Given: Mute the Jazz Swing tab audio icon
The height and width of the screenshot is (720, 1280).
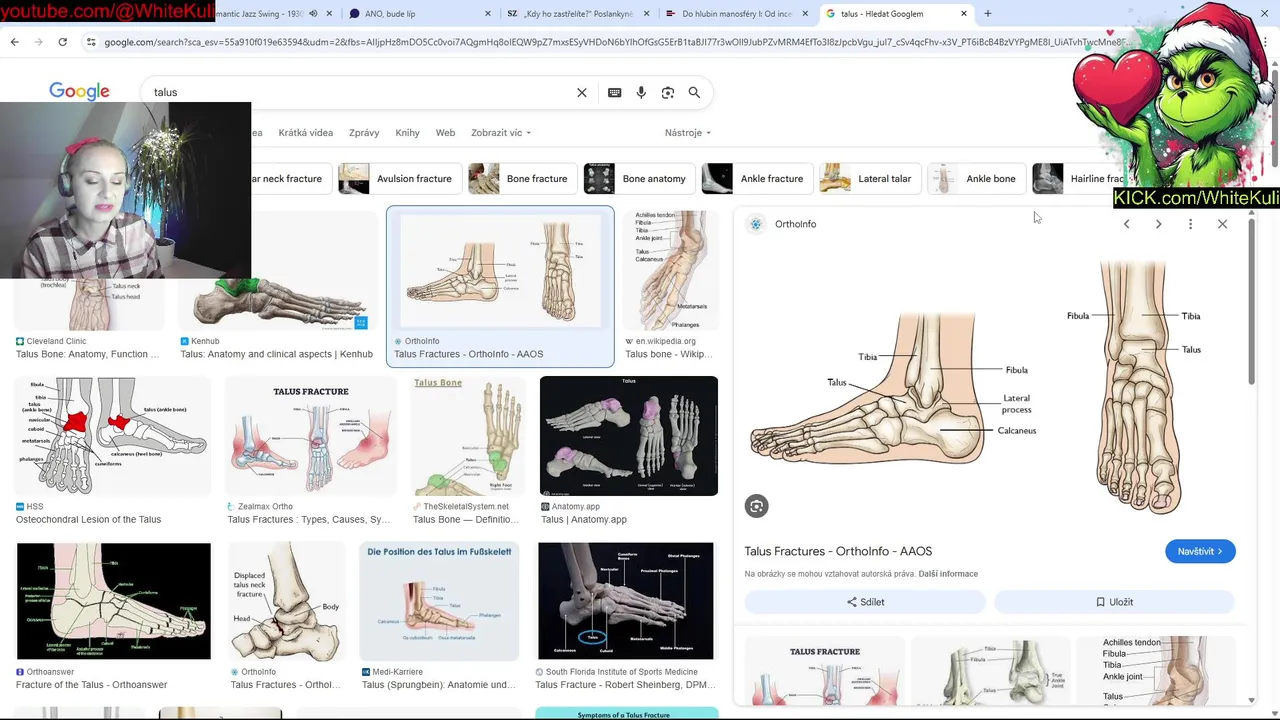Looking at the screenshot, I should (313, 14).
